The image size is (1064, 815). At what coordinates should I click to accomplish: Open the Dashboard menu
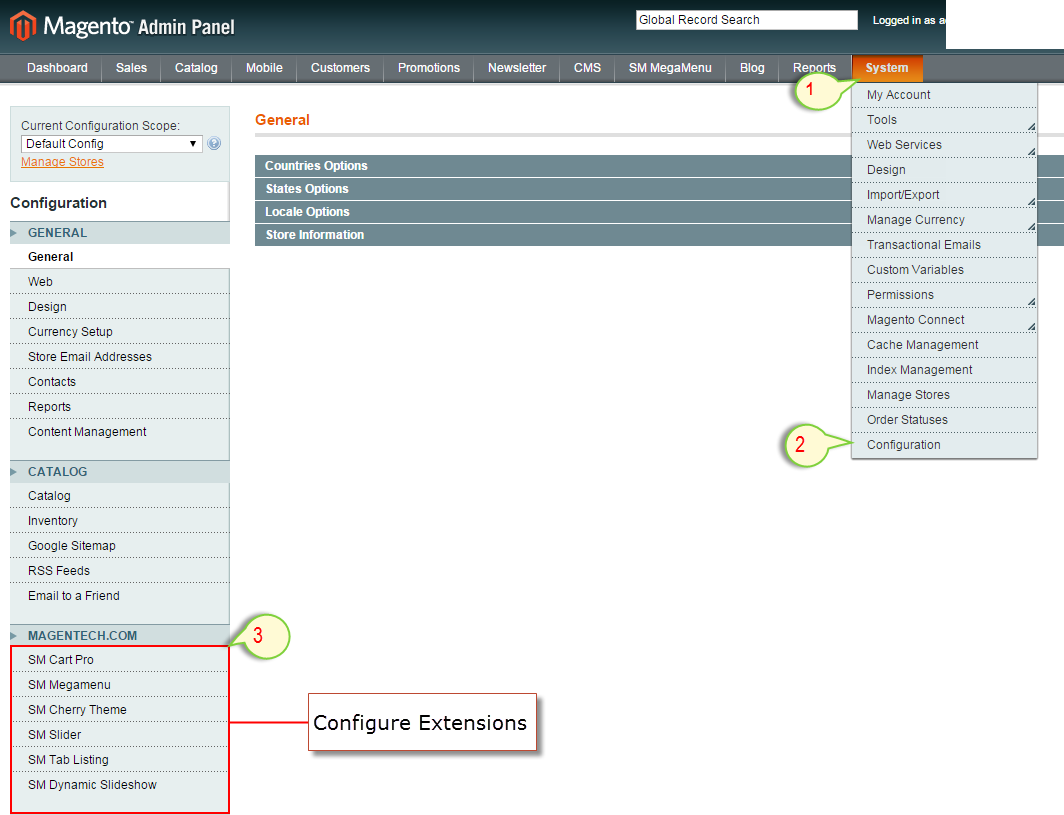point(57,68)
